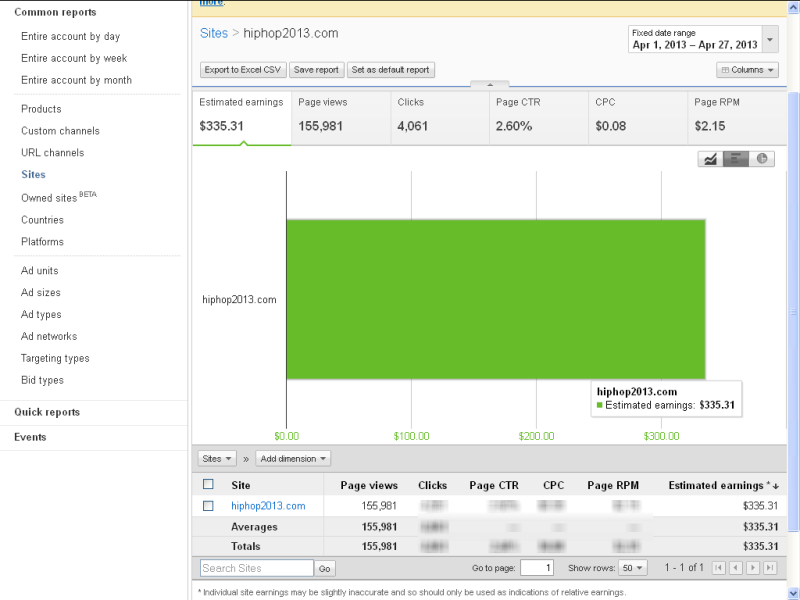Viewport: 800px width, 600px height.
Task: Open the Columns dropdown
Action: coord(747,70)
